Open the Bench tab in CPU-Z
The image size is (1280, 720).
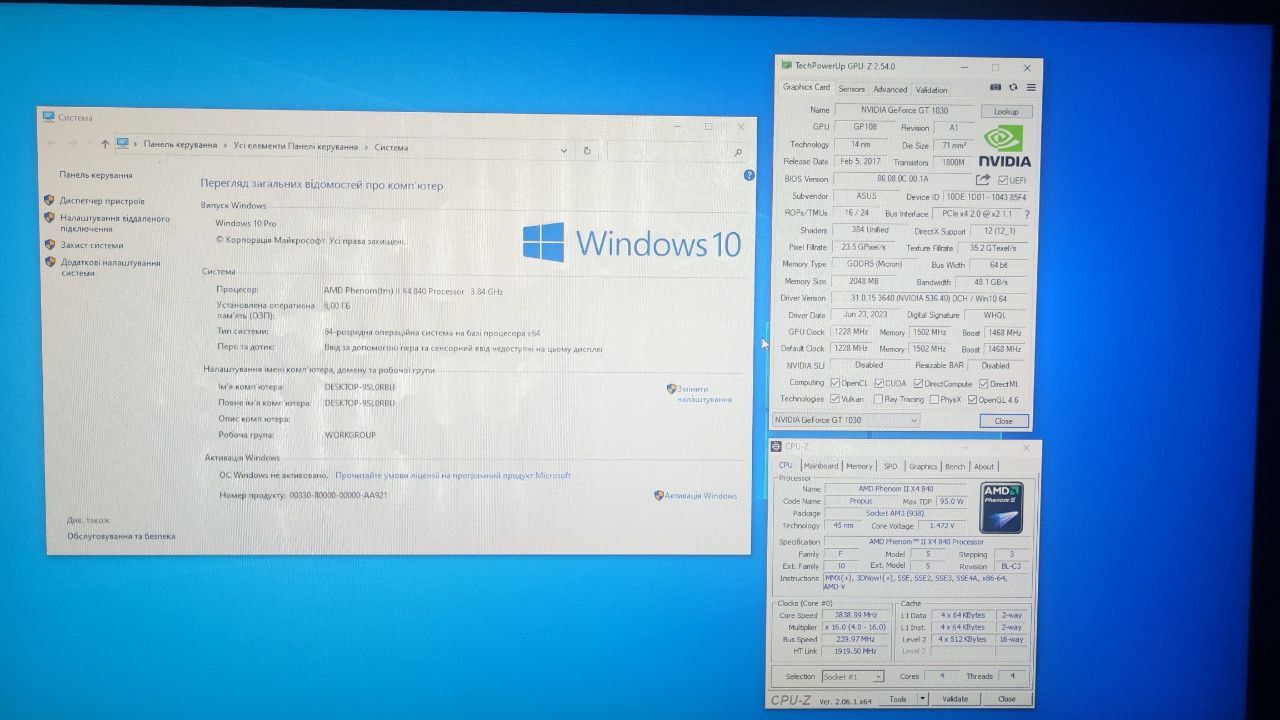click(x=955, y=466)
